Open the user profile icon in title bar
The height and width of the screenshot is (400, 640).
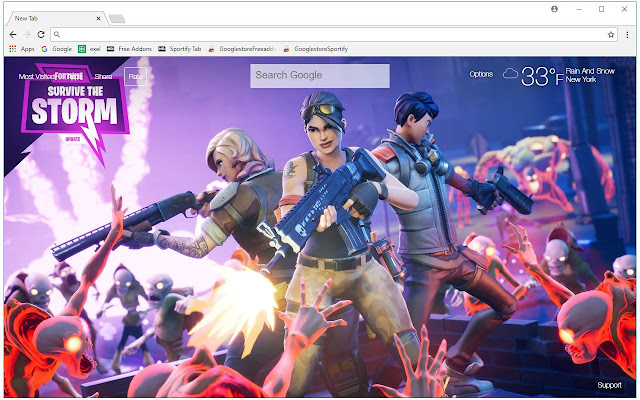(554, 9)
